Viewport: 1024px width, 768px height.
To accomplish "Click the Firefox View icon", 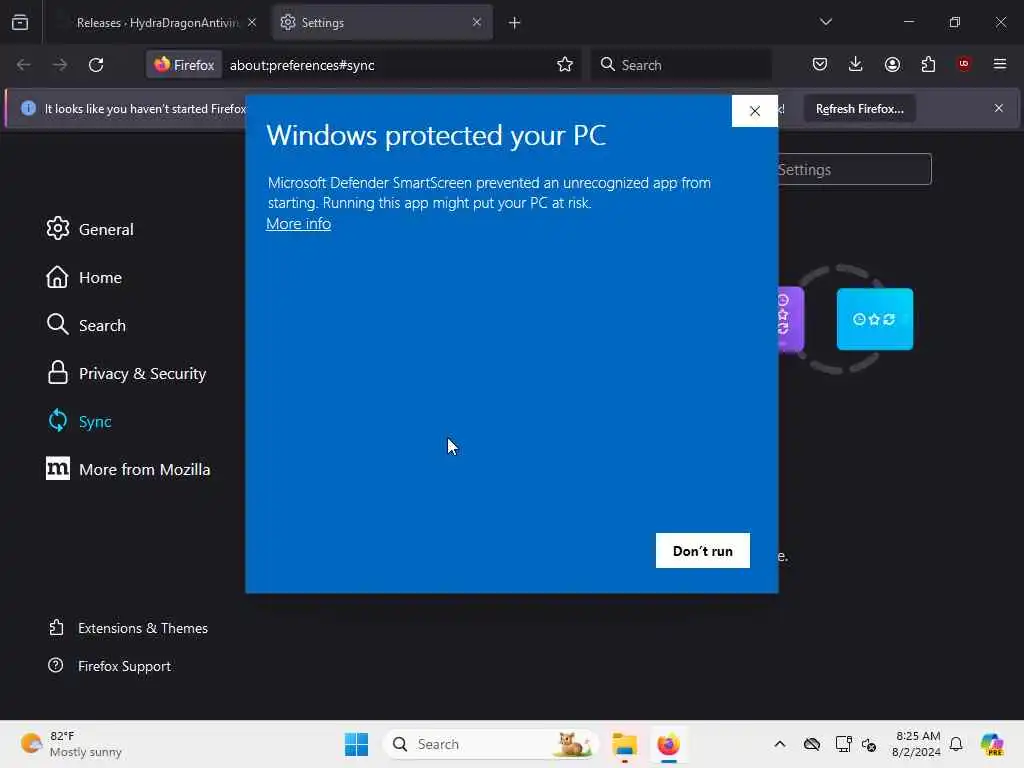I will tap(20, 23).
